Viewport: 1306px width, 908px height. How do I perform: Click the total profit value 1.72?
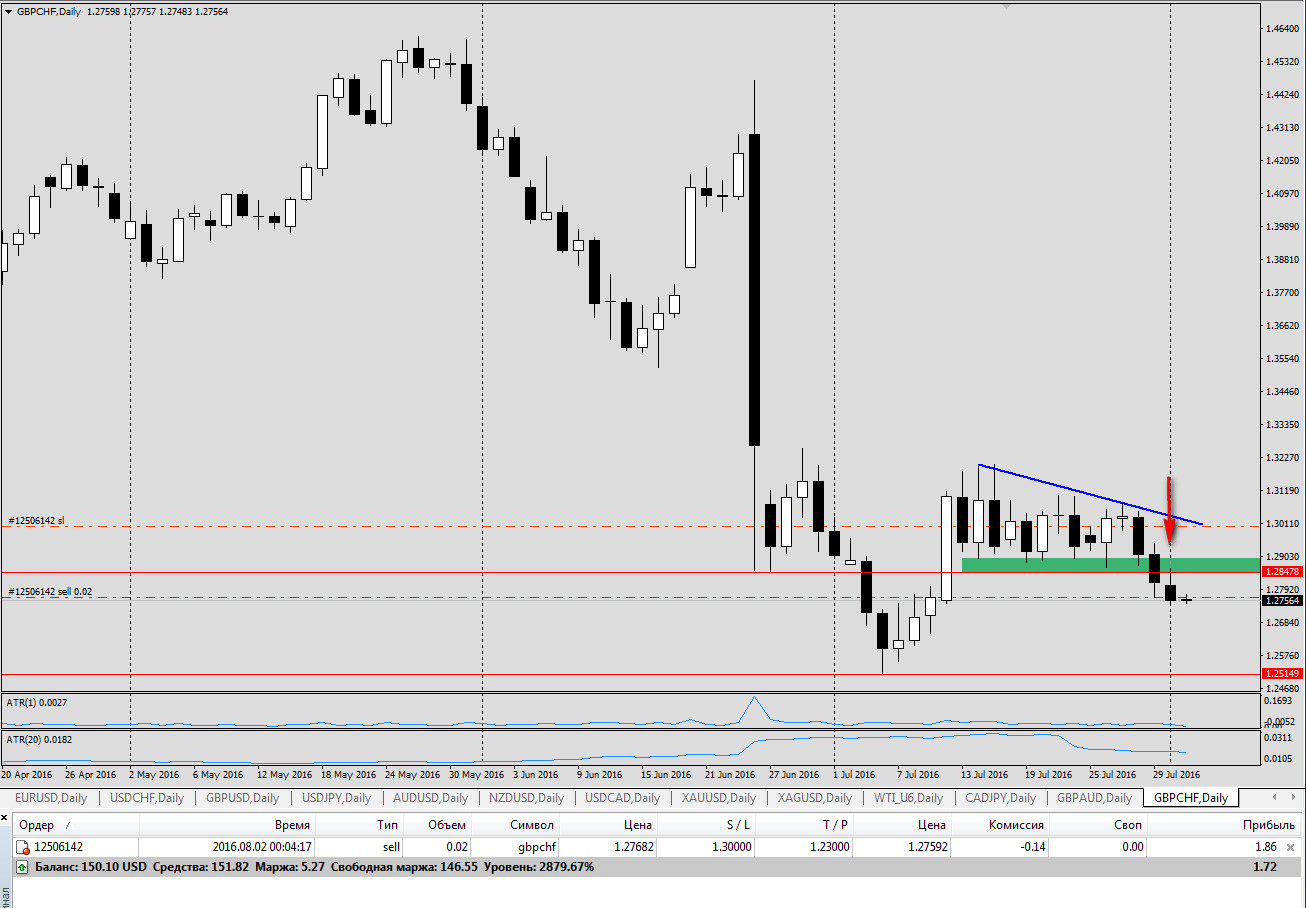[1265, 867]
